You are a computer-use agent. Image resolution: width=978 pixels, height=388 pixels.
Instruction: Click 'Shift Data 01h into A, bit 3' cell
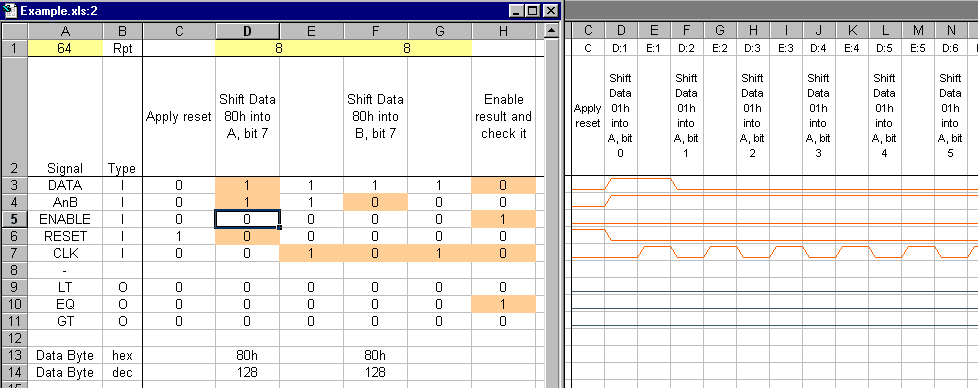point(818,116)
